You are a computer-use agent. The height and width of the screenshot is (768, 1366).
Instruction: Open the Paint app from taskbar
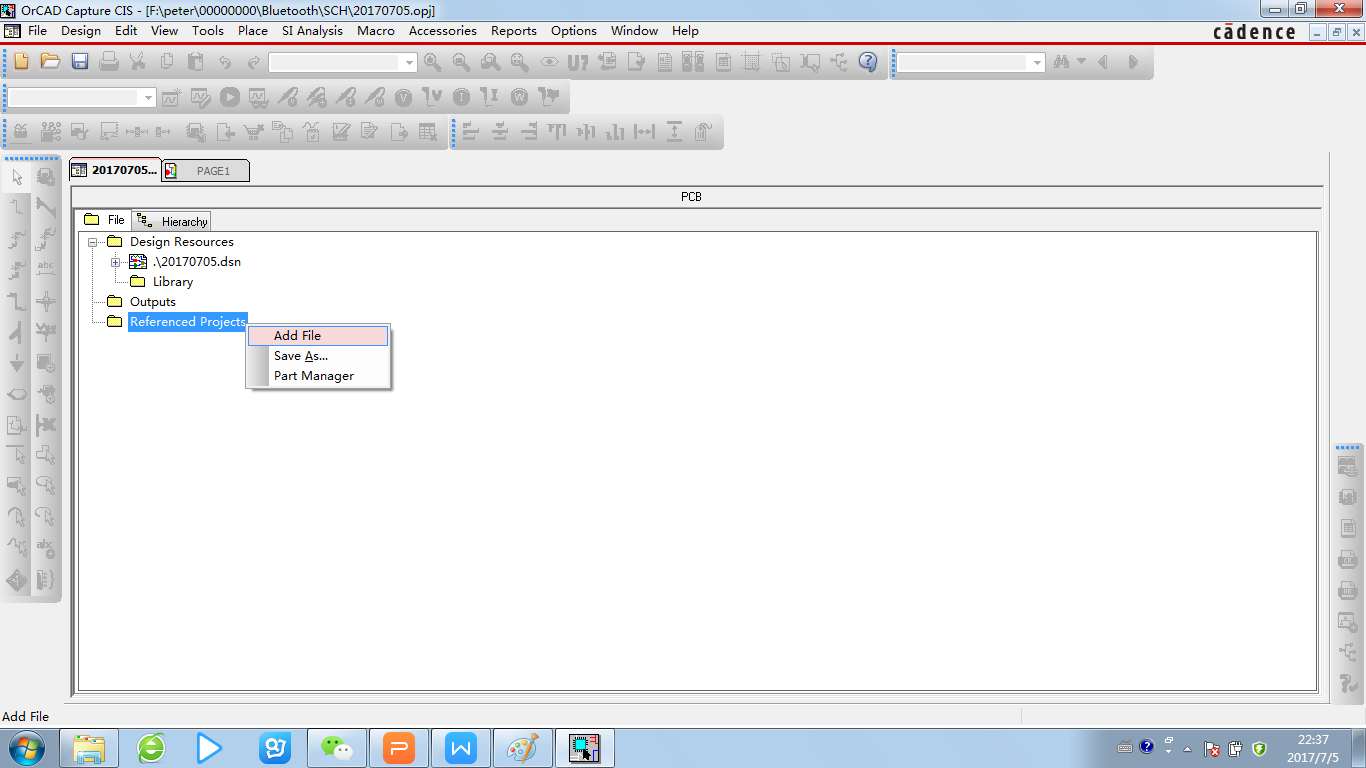click(x=522, y=748)
